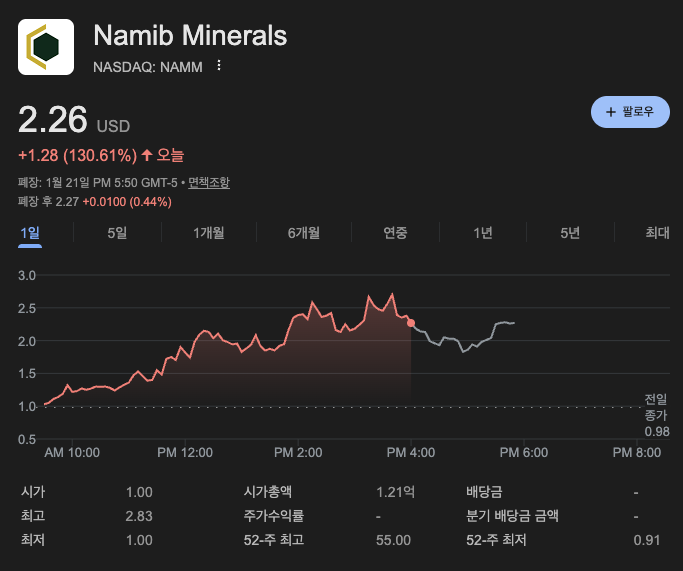
Task: Click the PM 6:00 axis label
Action: click(x=524, y=453)
